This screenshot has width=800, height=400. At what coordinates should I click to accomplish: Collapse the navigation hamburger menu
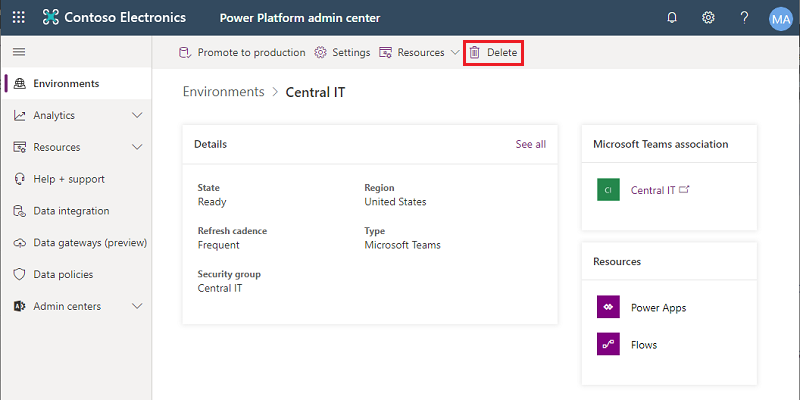point(19,52)
